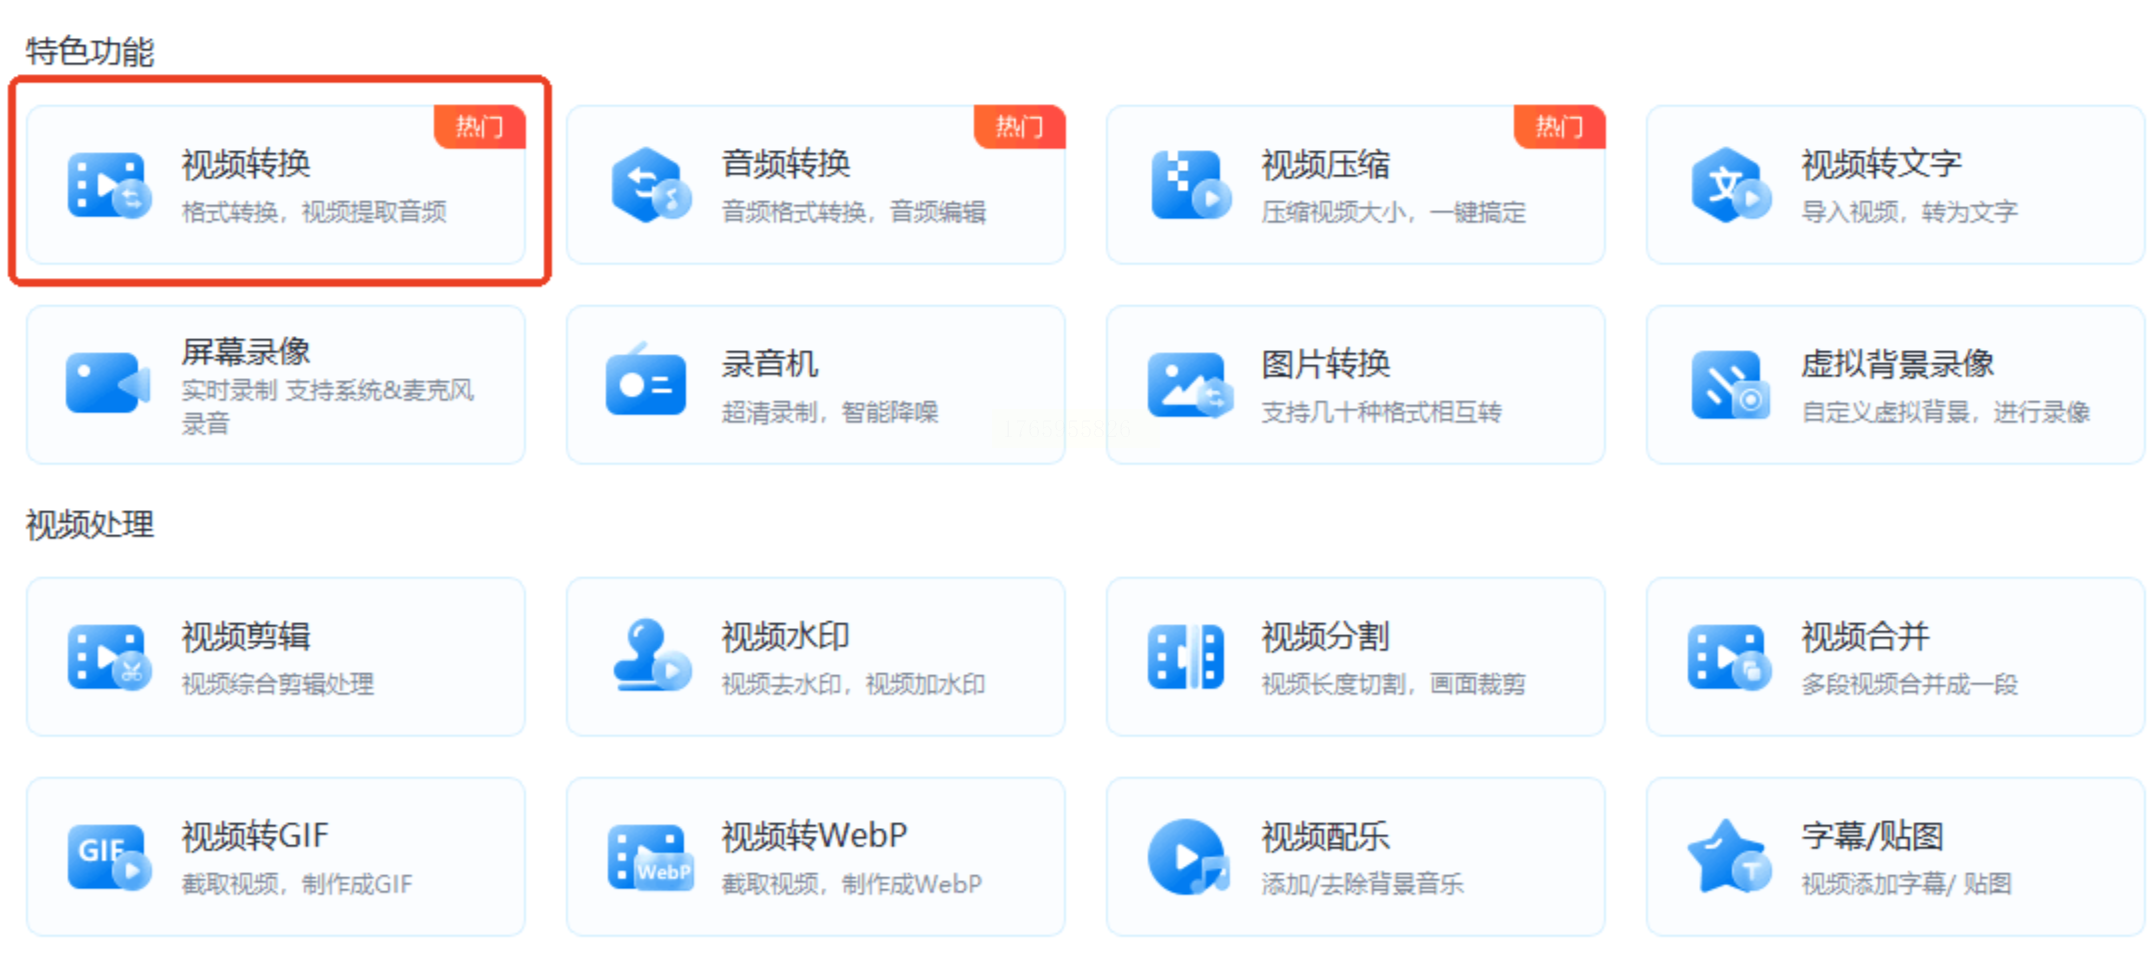
Task: Open 视频转文字 feature title
Action: 1882,164
